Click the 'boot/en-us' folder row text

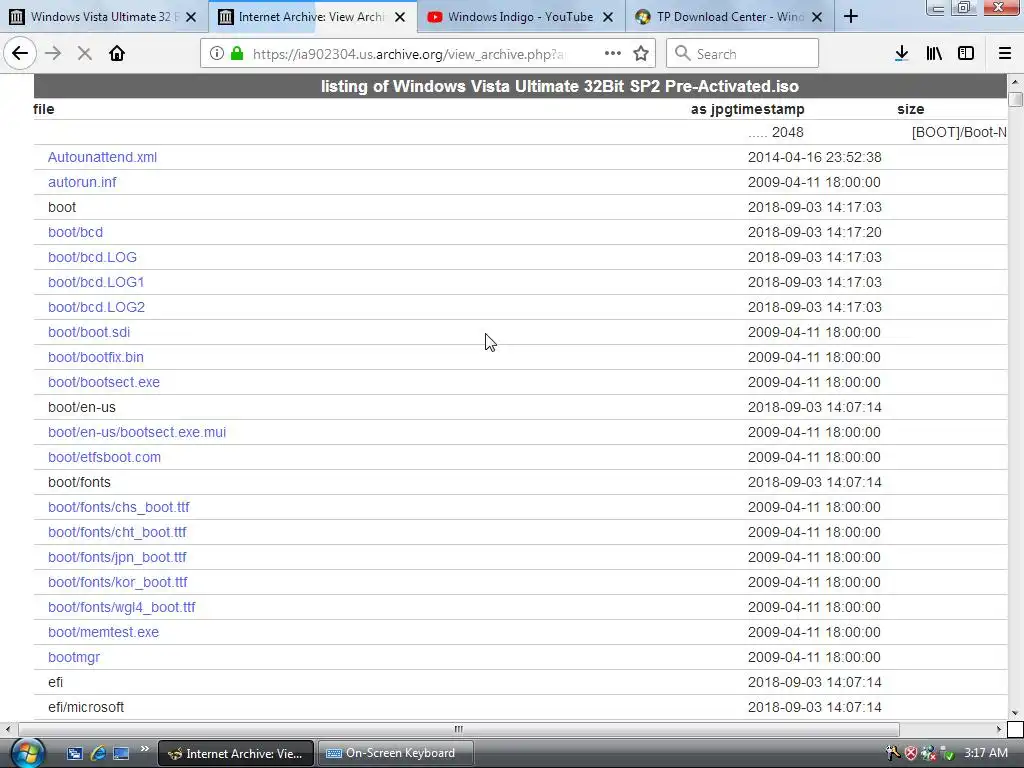click(82, 408)
